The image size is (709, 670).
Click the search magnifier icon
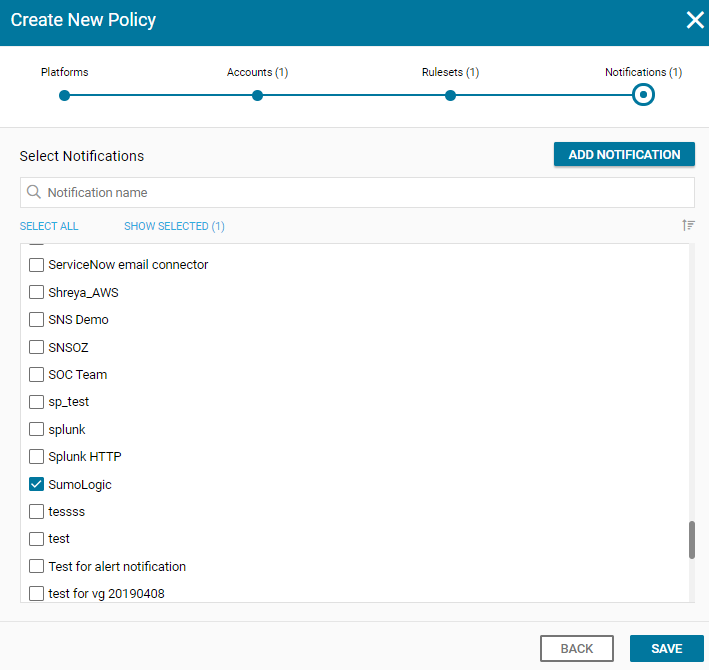34,192
